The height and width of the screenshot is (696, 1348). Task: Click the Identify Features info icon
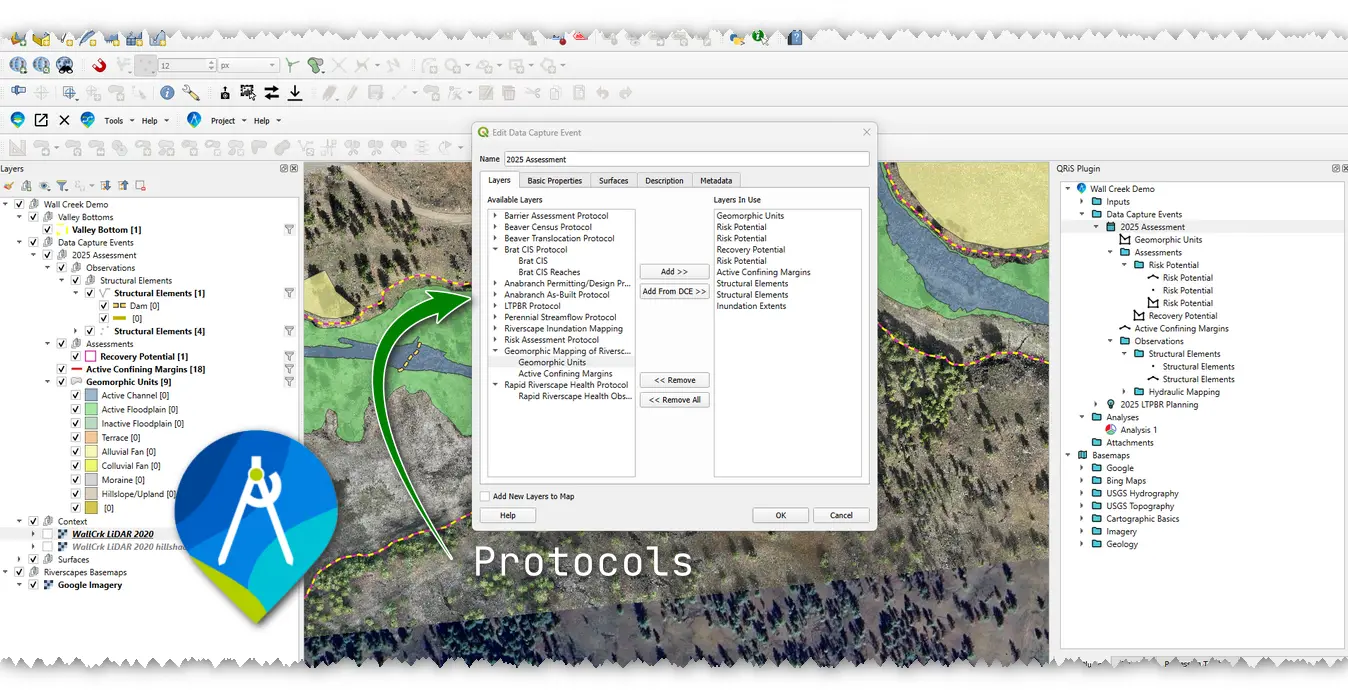click(x=167, y=93)
